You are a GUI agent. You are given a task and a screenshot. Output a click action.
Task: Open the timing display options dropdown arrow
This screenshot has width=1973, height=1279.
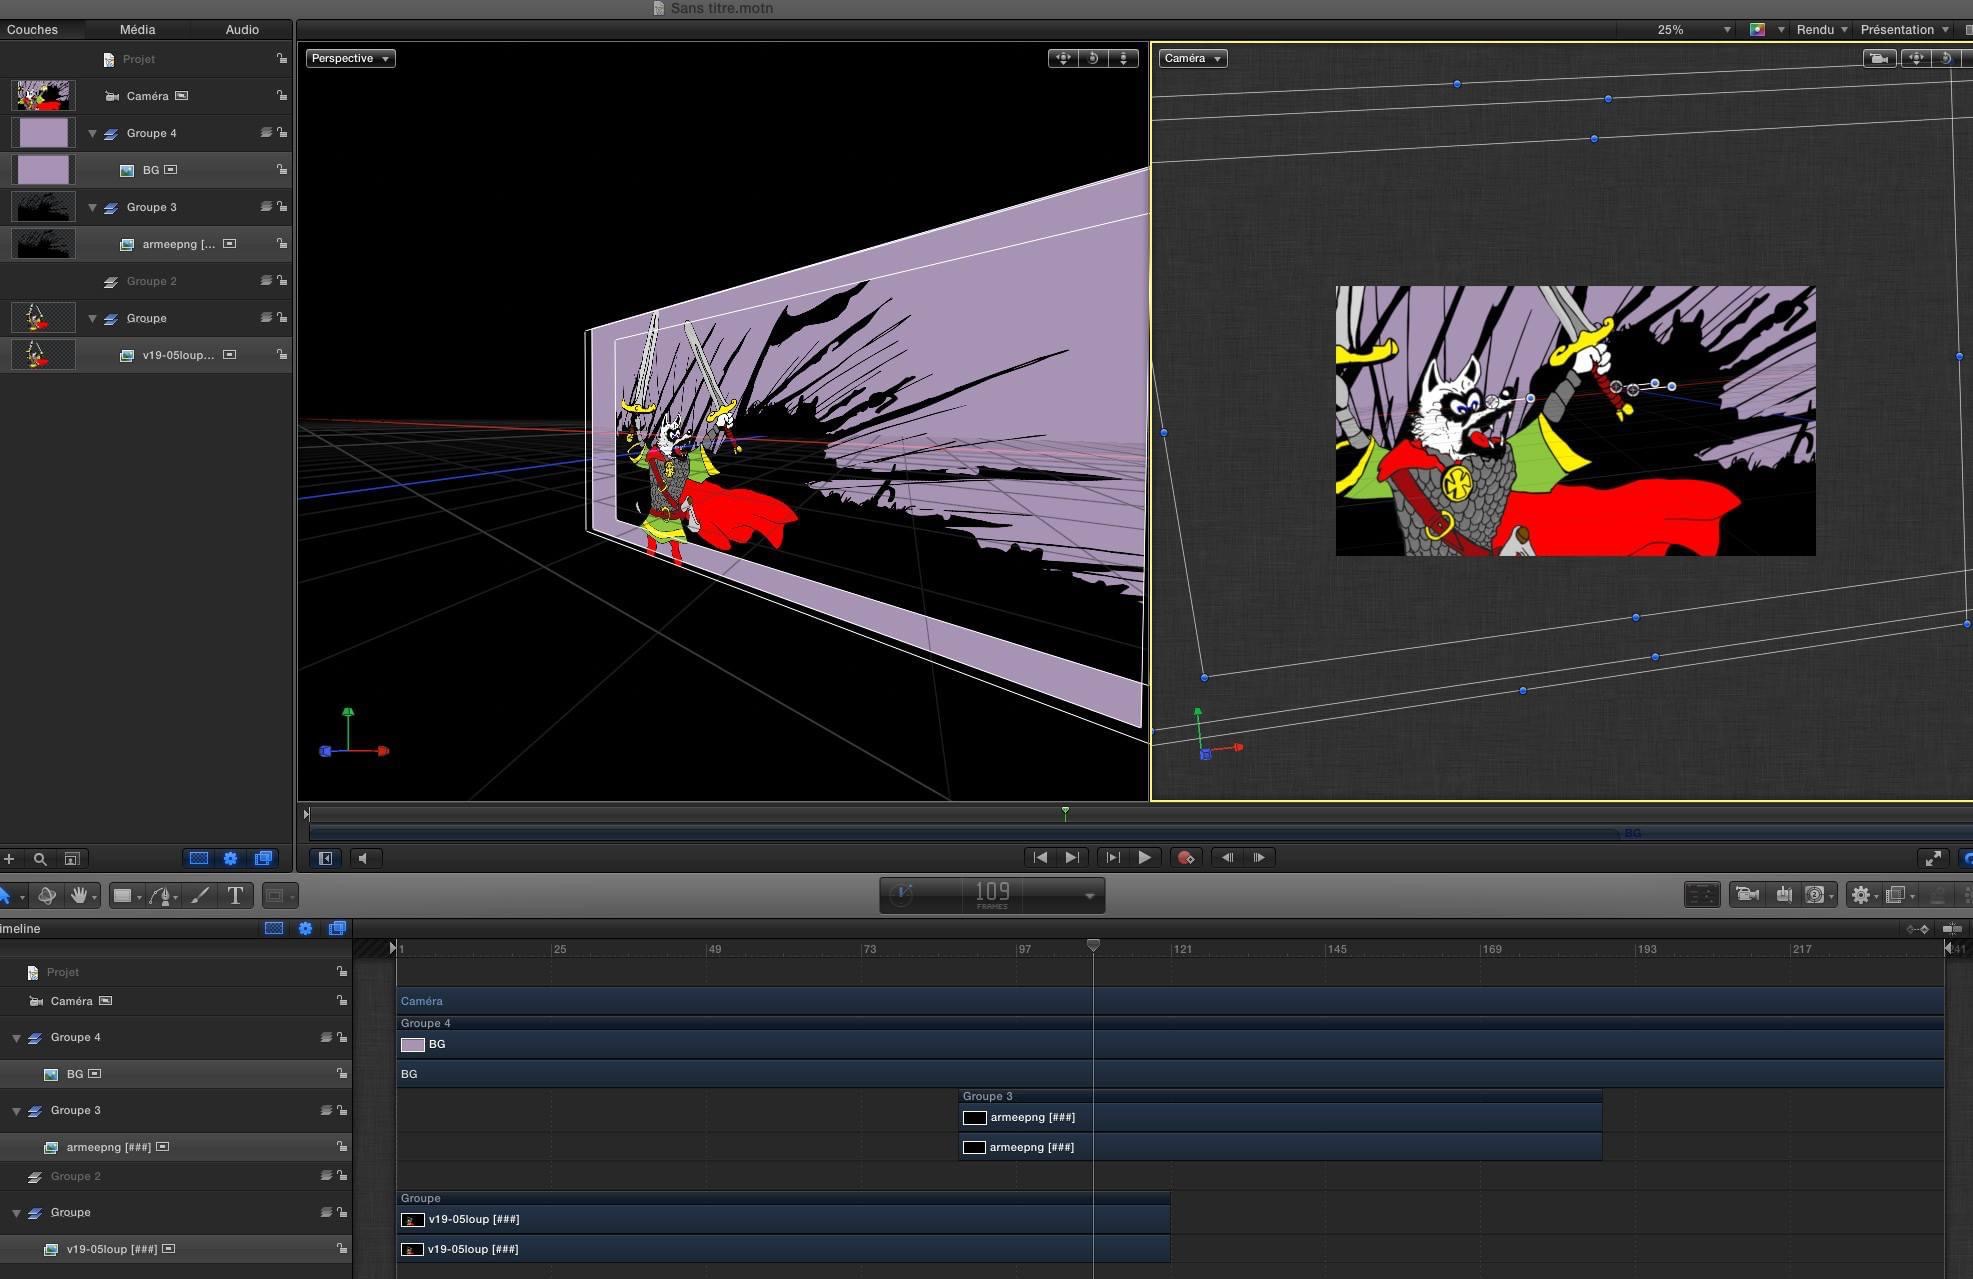[x=1089, y=896]
